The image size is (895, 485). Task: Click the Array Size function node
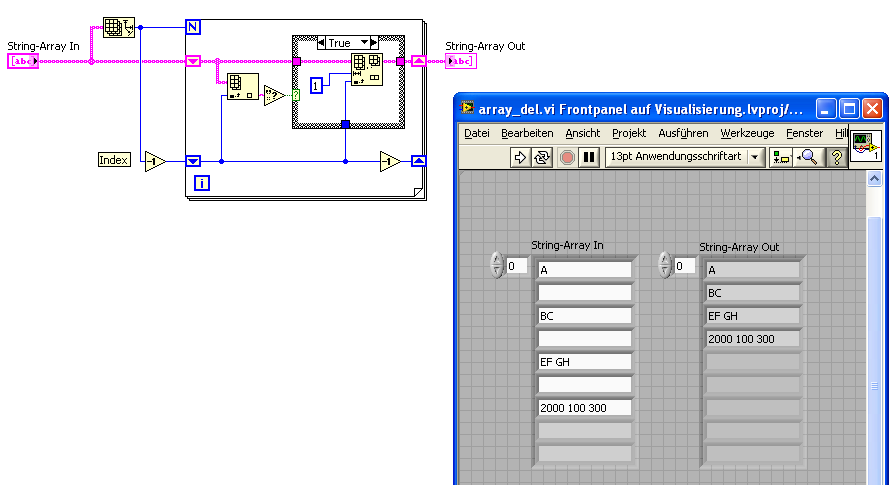[119, 27]
